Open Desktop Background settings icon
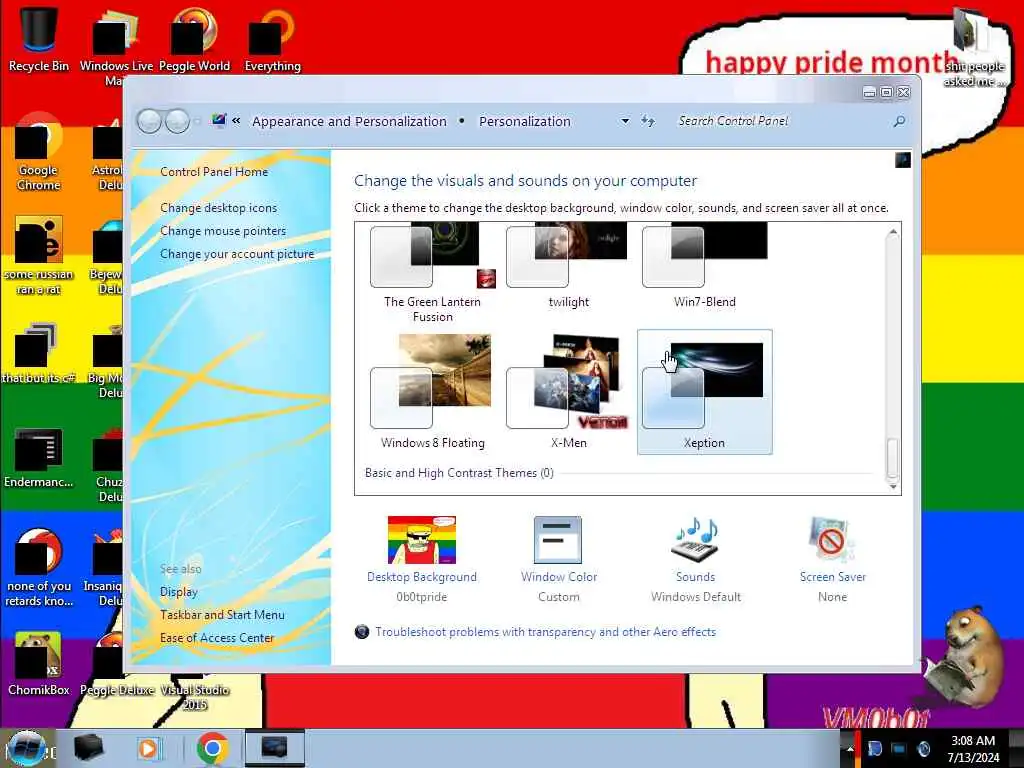Image resolution: width=1024 pixels, height=768 pixels. 422,540
